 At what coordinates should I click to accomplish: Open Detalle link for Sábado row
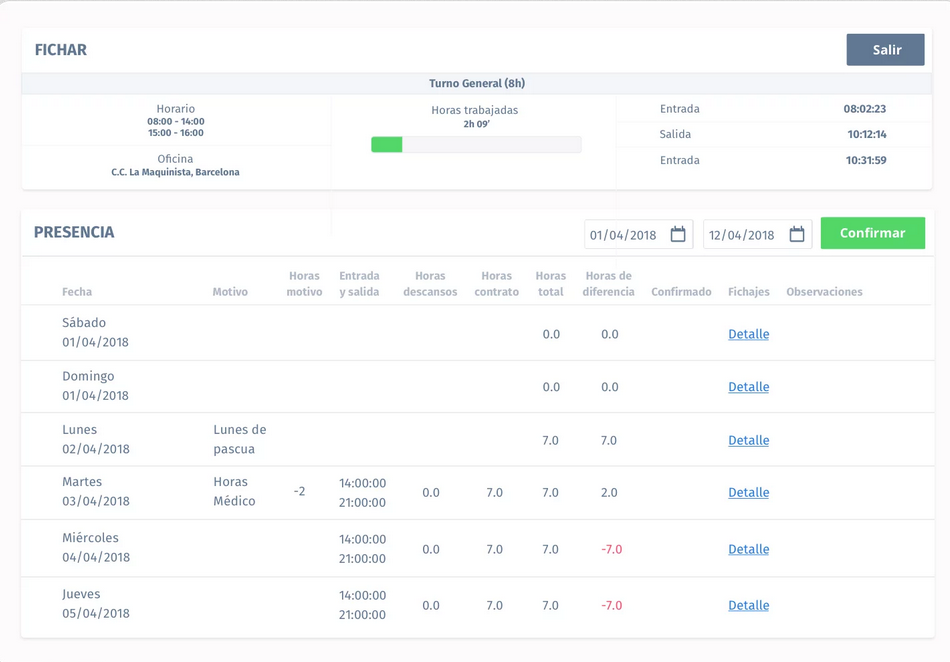point(748,334)
